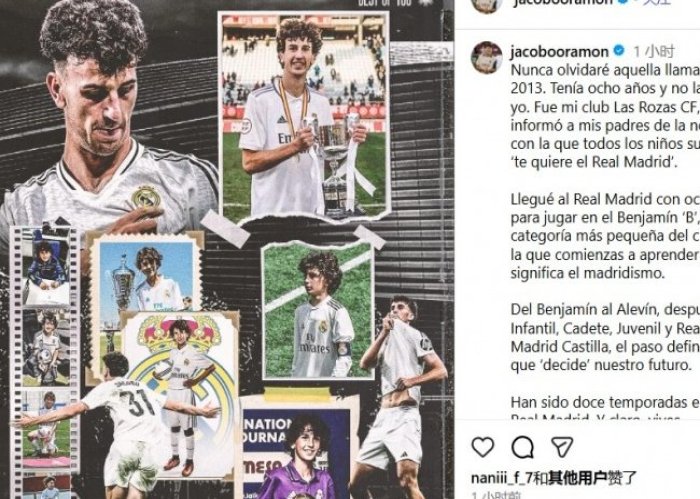Viewport: 700px width, 499px height.
Task: Select the trophy photo at top of collage
Action: point(304,116)
